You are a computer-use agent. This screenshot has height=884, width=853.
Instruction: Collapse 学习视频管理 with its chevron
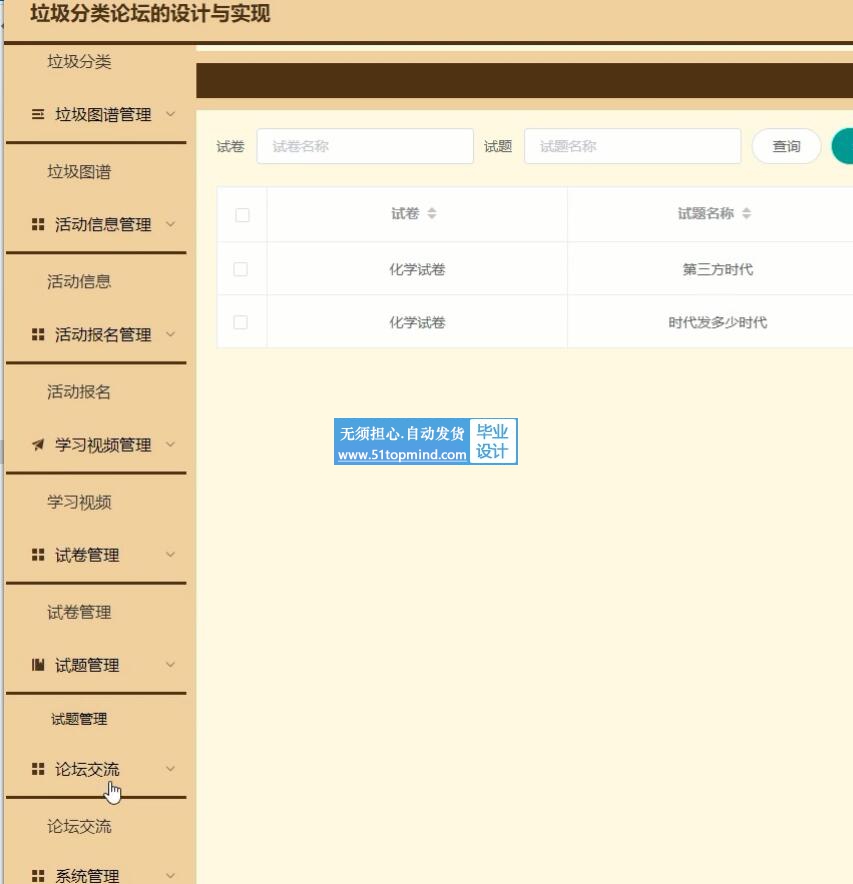[170, 445]
